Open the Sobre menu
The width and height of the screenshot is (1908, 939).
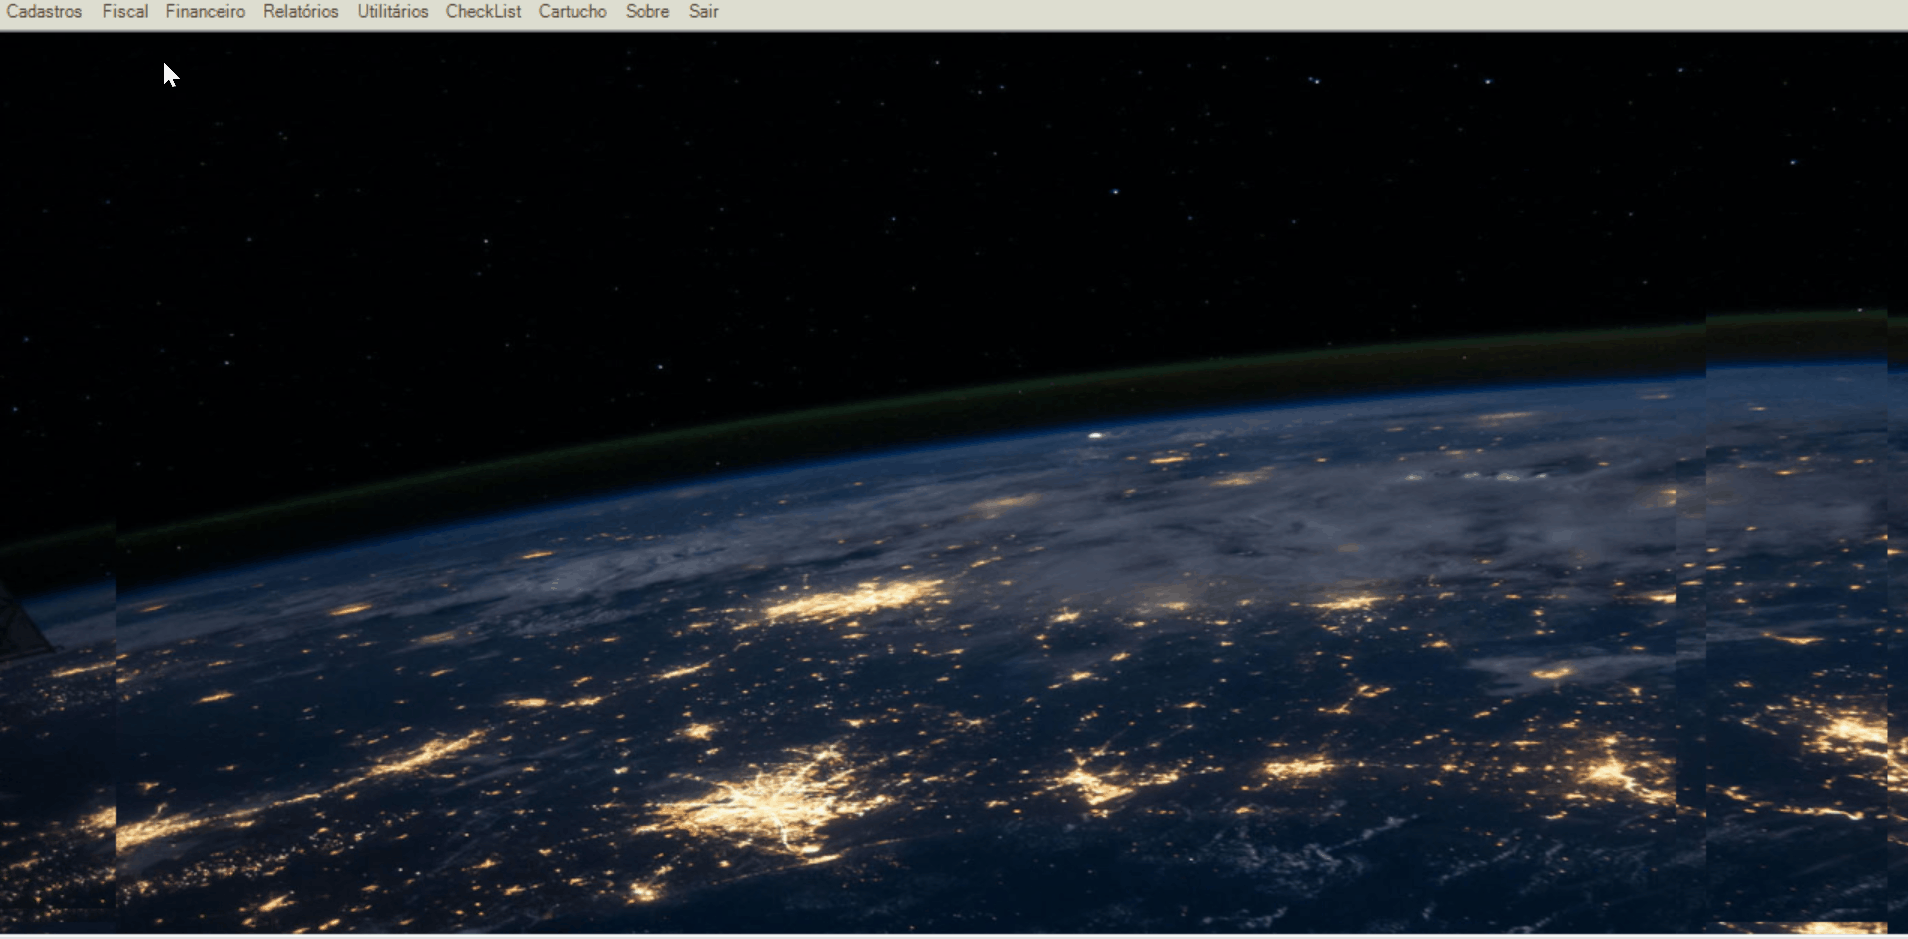coord(648,12)
